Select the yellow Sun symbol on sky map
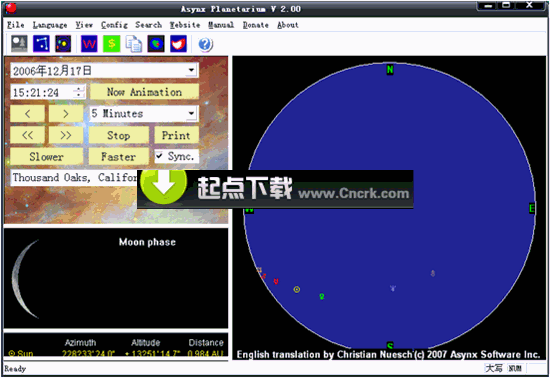 297,289
